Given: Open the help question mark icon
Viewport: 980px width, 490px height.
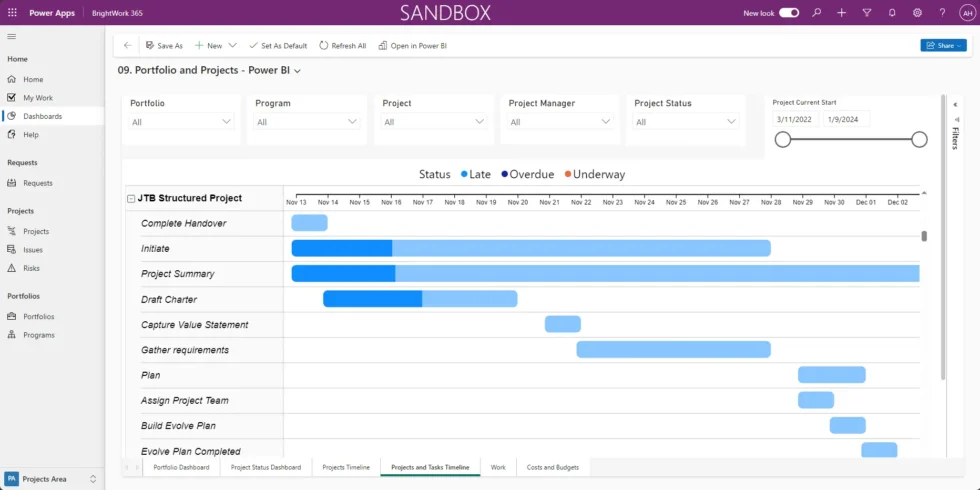Looking at the screenshot, I should (x=942, y=13).
